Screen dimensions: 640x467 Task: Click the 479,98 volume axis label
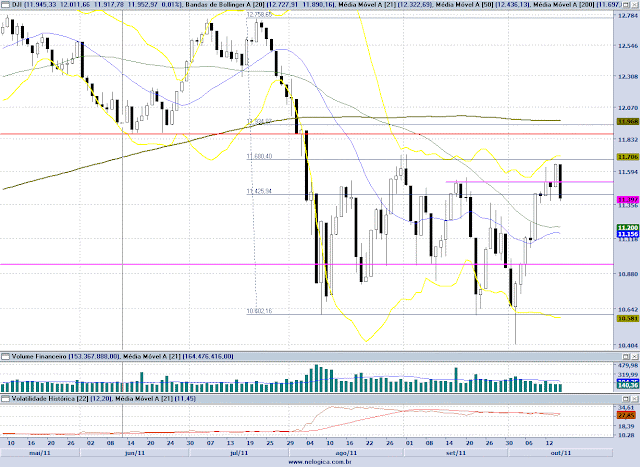(628, 365)
